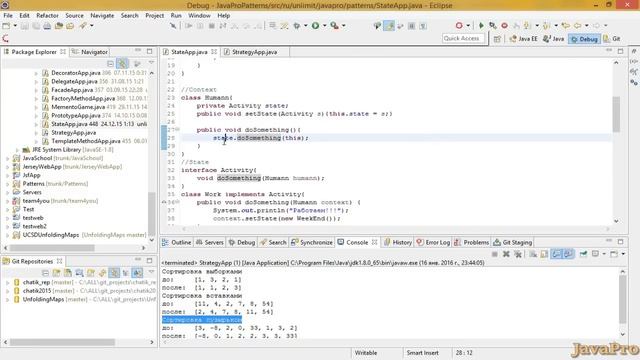Image resolution: width=640 pixels, height=360 pixels.
Task: Open the Problems tab
Action: tap(471, 242)
